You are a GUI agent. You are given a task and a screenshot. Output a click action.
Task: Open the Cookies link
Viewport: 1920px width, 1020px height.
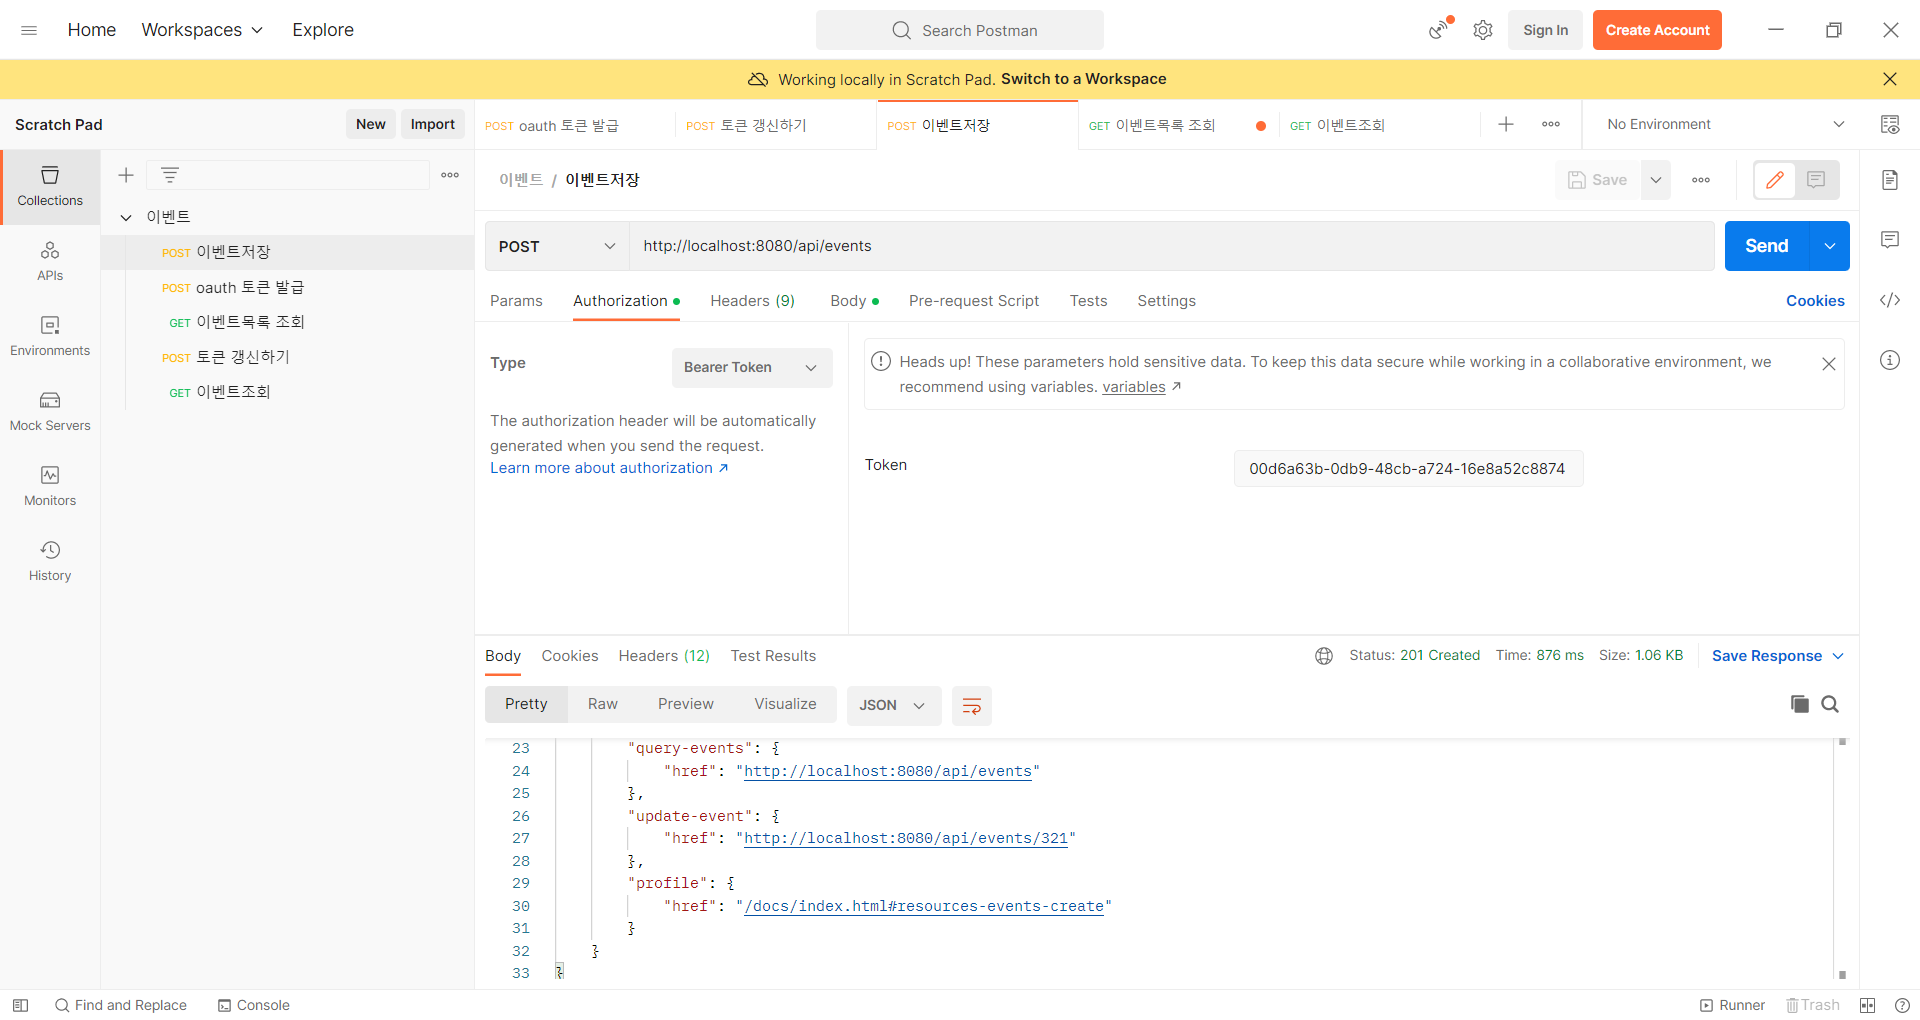(1815, 301)
